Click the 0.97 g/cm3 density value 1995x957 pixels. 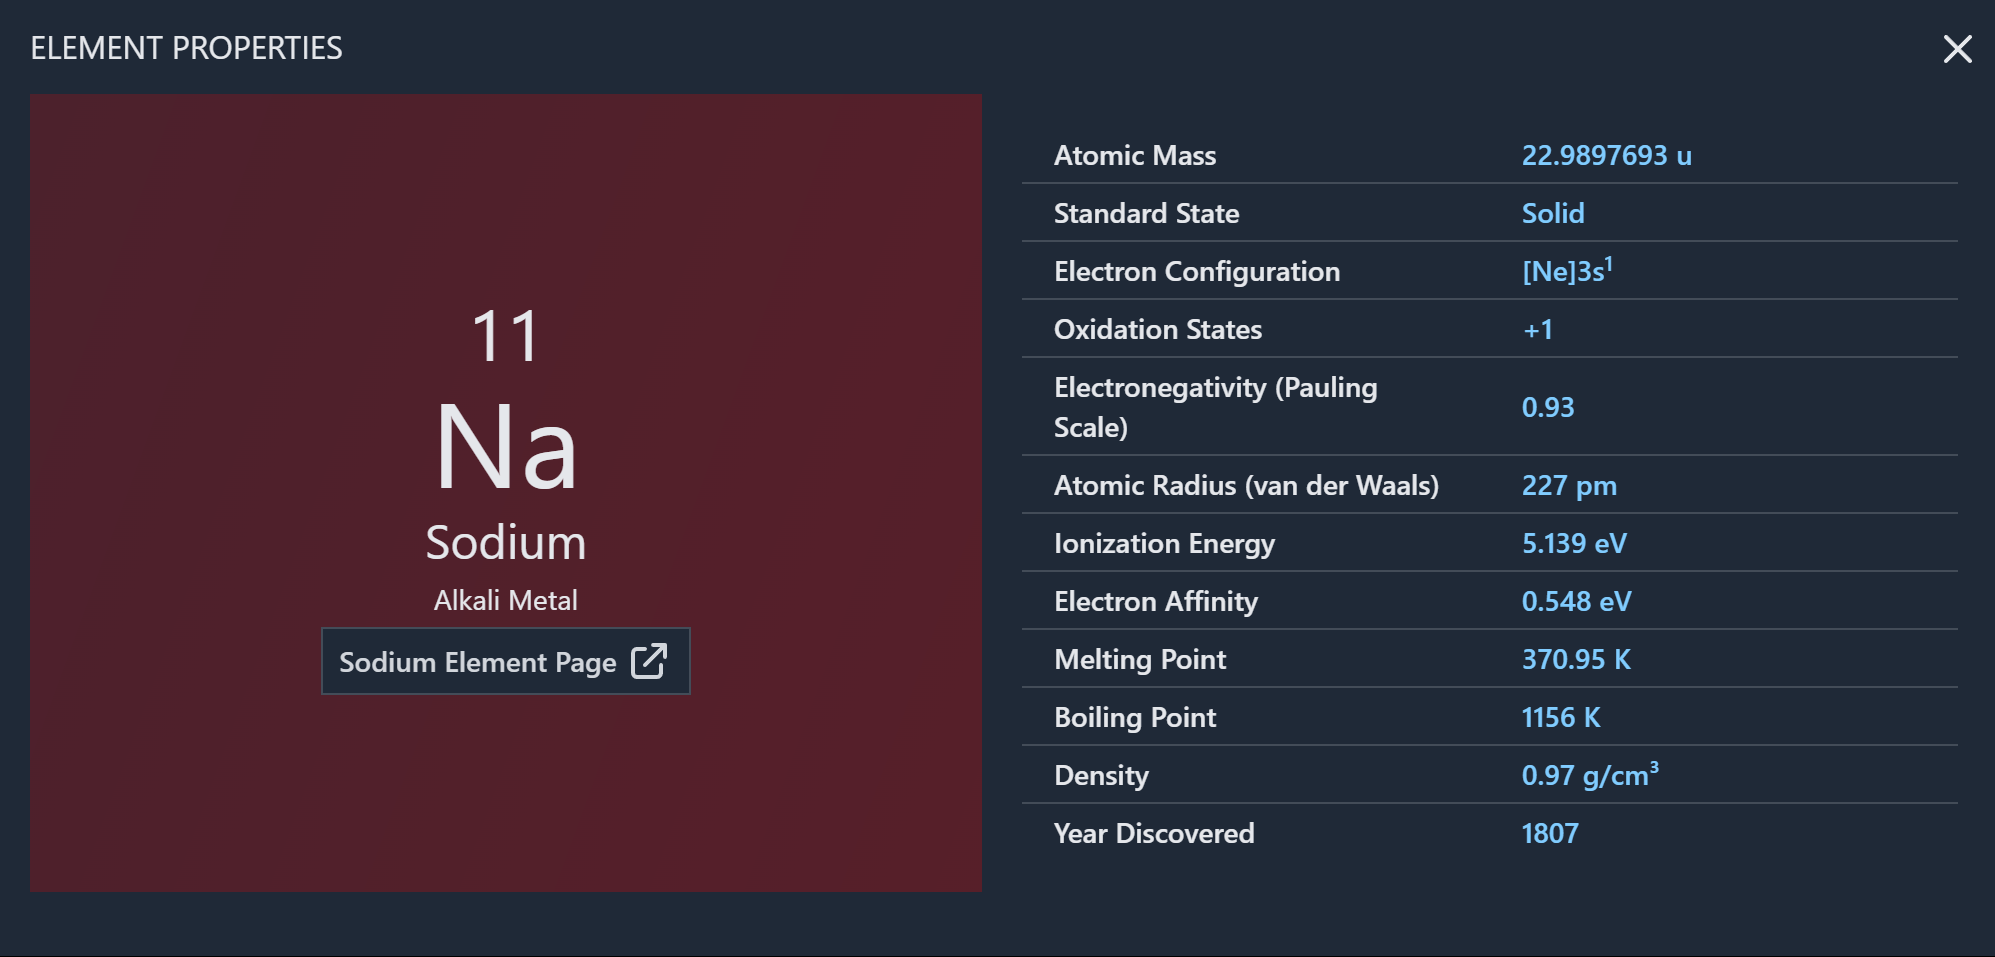point(1589,774)
